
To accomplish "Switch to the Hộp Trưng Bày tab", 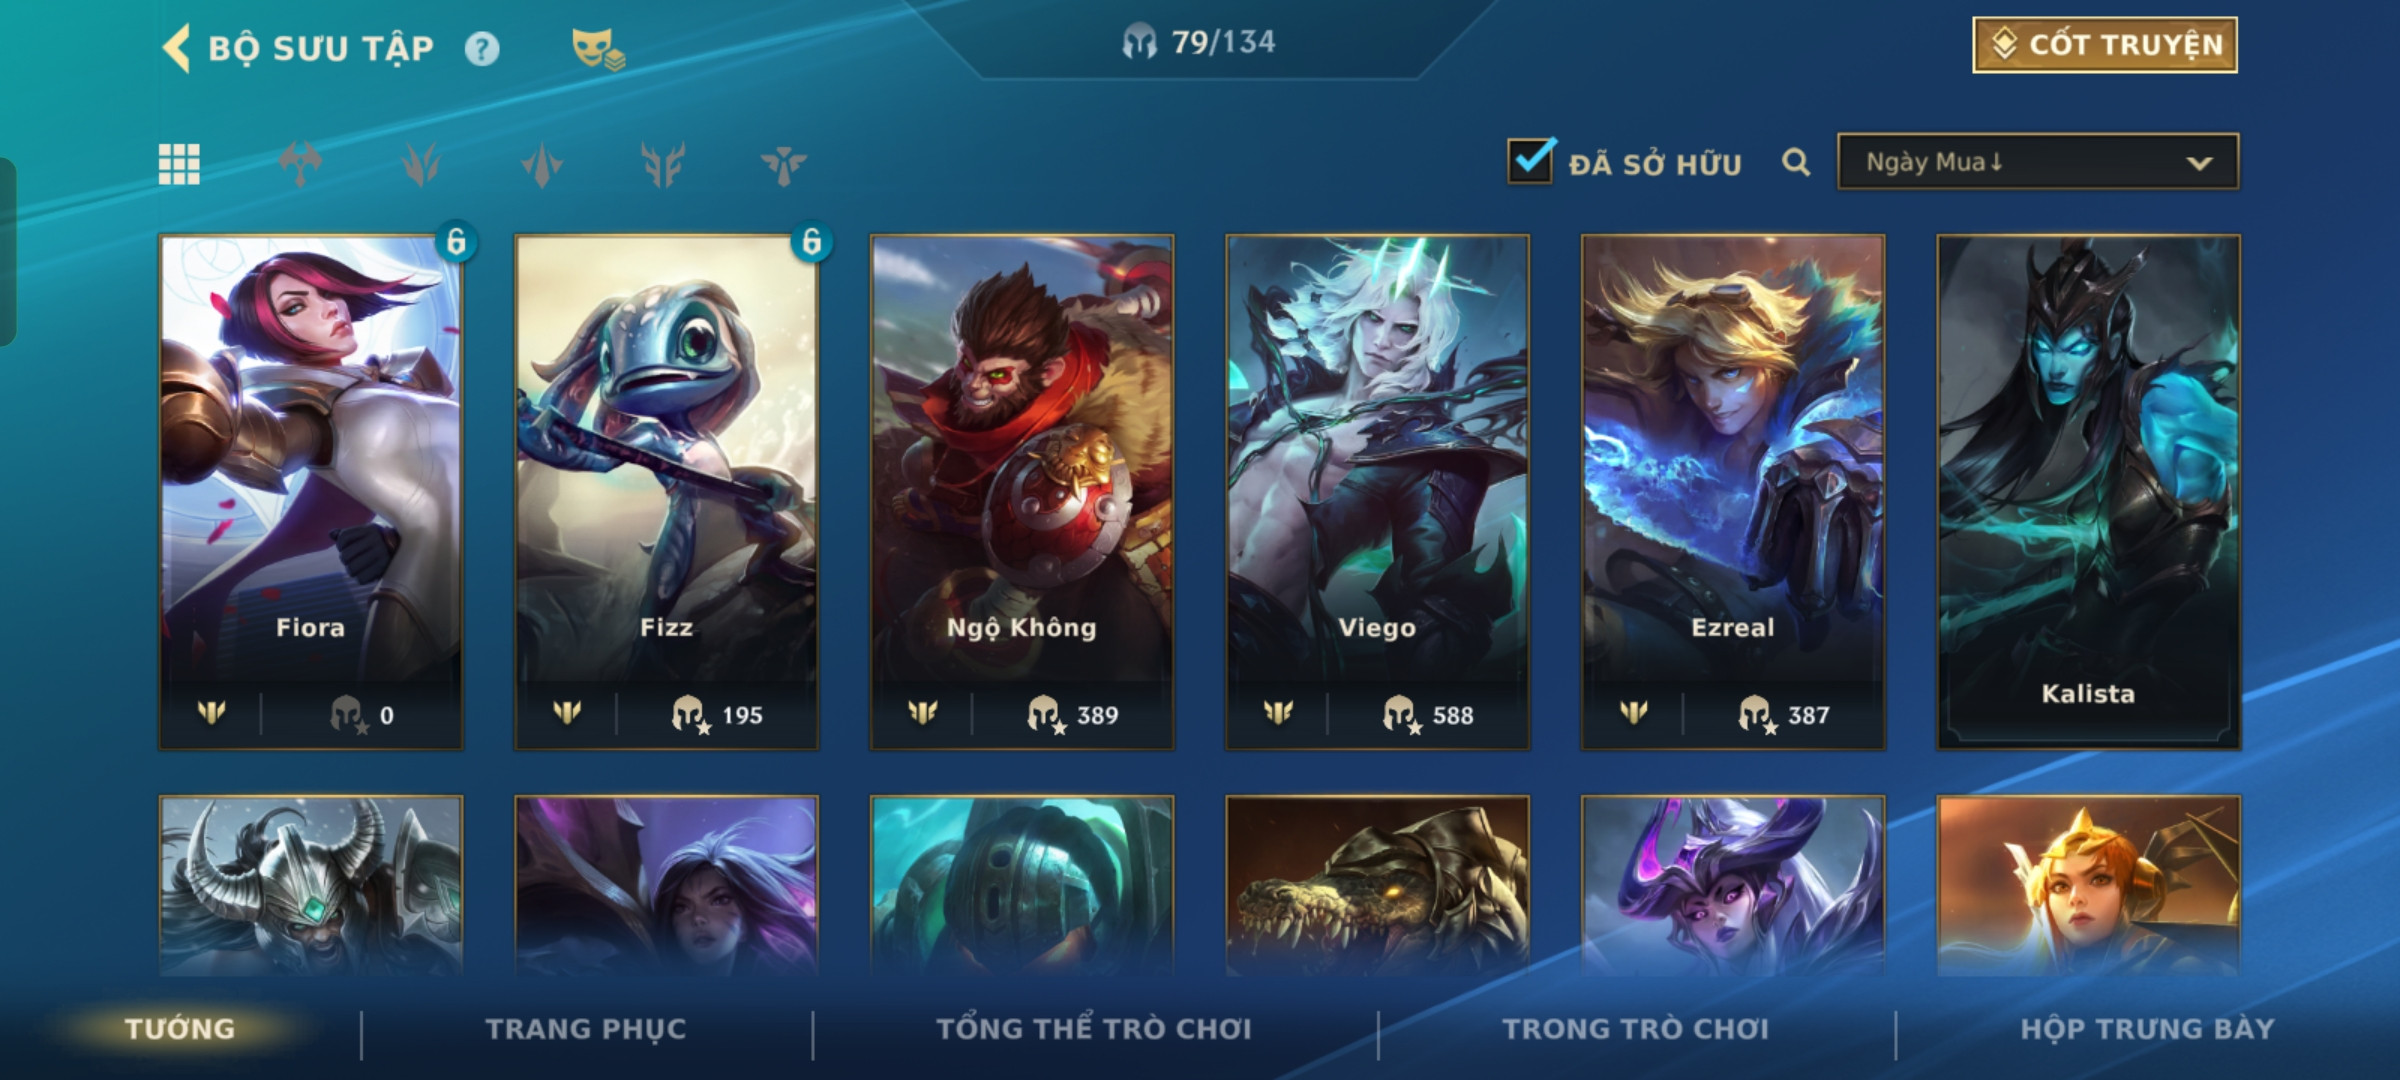I will [2147, 1029].
